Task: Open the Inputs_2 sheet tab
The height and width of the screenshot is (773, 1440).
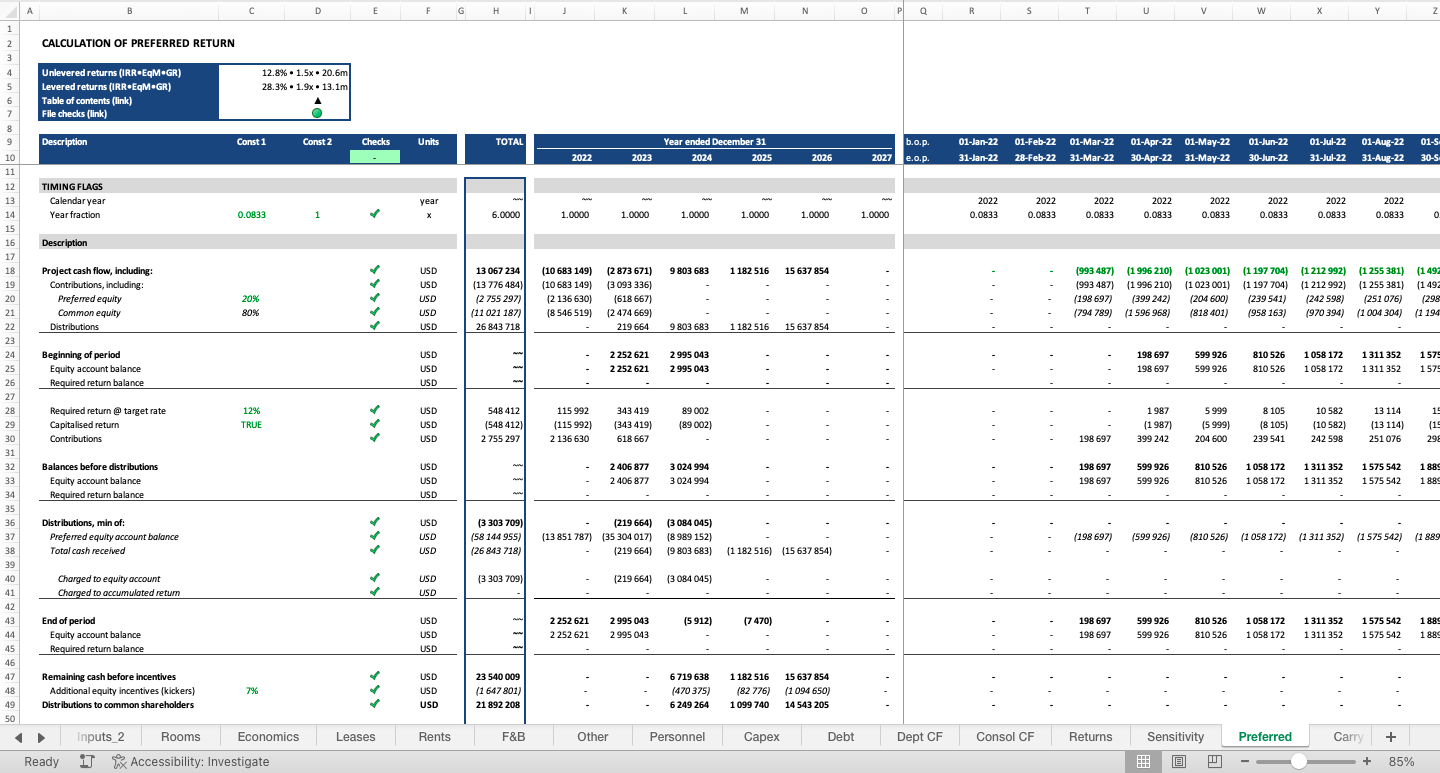Action: pos(101,737)
